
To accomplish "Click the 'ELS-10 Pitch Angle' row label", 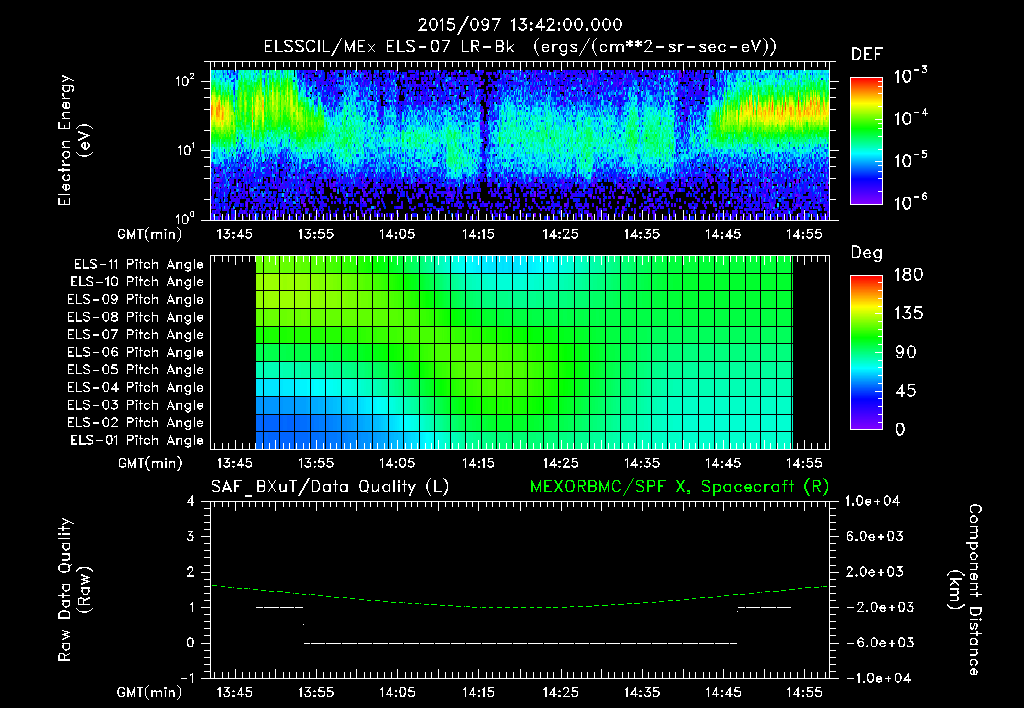I will [x=137, y=282].
